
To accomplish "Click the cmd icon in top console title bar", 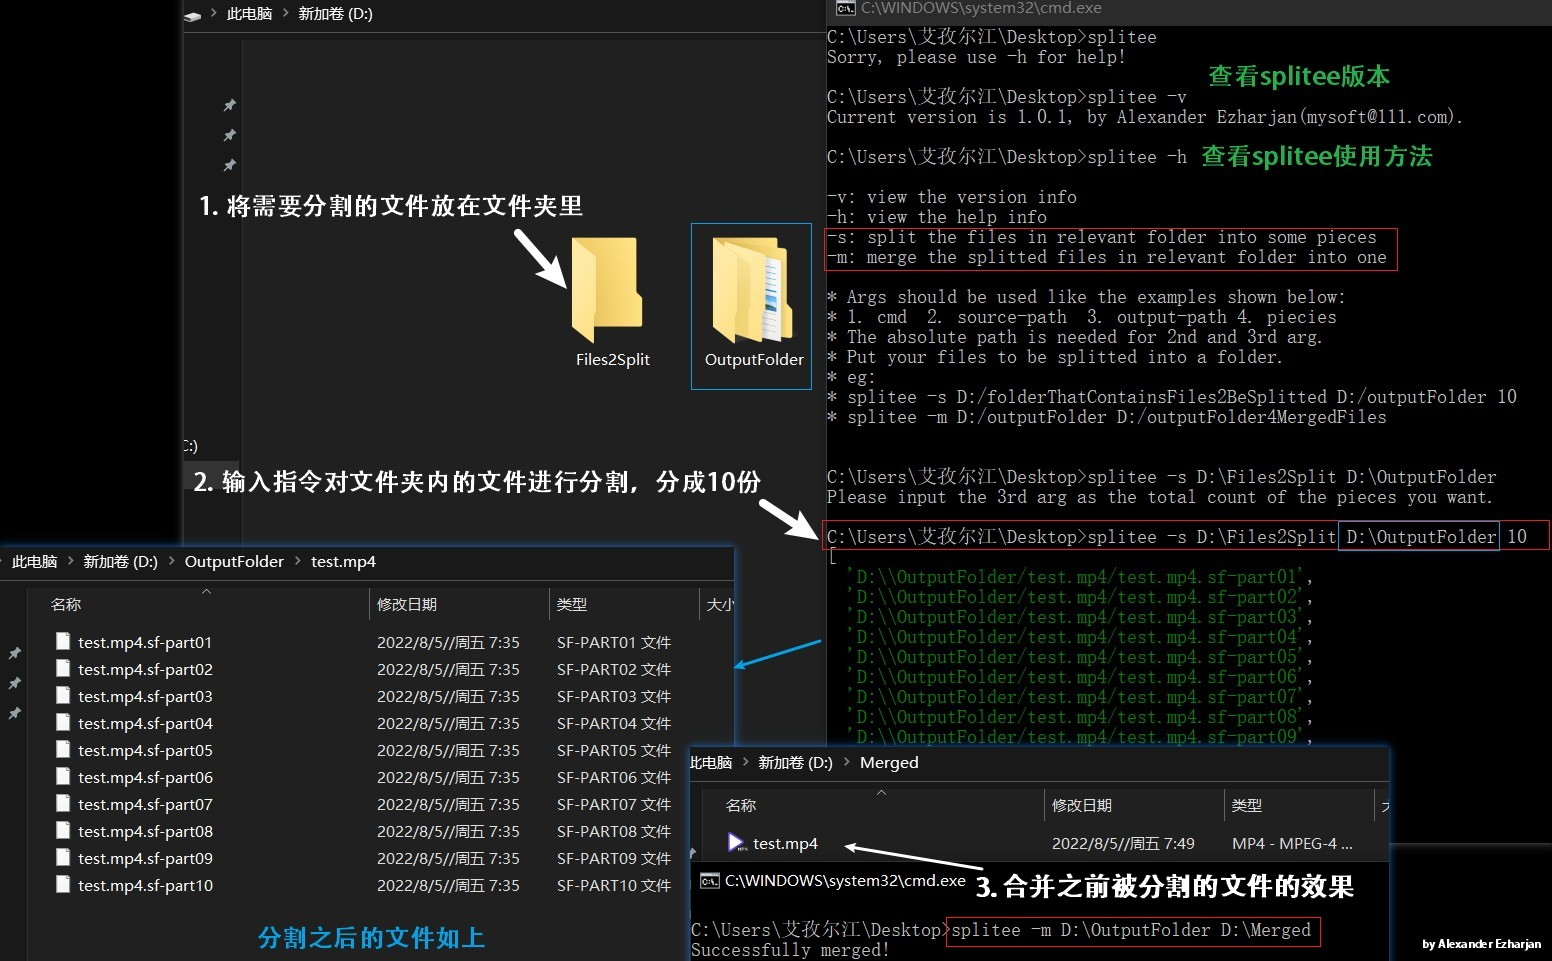I will [x=845, y=8].
